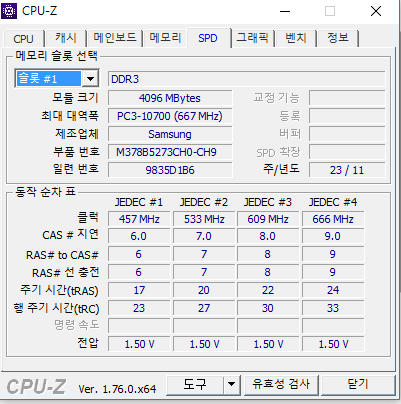Click the 도구 tools button
Image resolution: width=401 pixels, height=404 pixels.
[x=194, y=385]
